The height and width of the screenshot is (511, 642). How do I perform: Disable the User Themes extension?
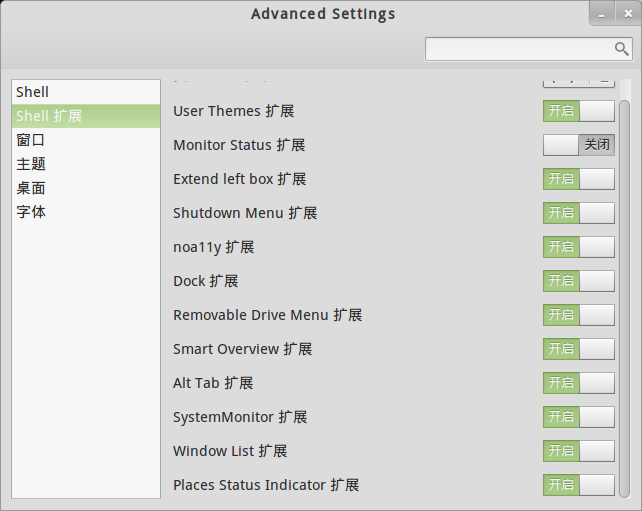pos(578,111)
